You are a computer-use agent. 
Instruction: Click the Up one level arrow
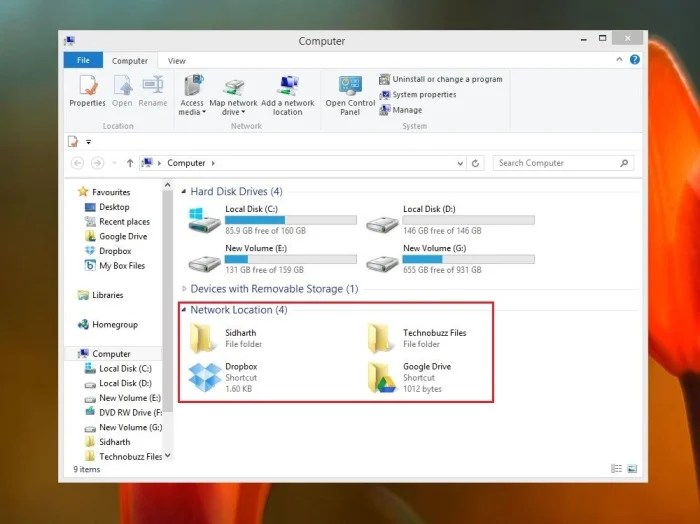[129, 163]
